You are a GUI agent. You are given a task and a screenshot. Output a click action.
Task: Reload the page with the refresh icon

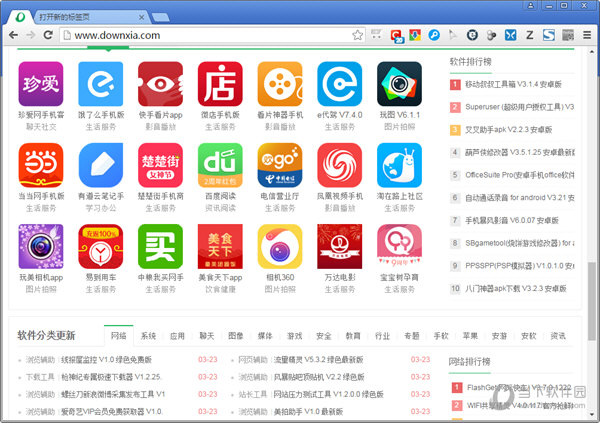point(48,35)
